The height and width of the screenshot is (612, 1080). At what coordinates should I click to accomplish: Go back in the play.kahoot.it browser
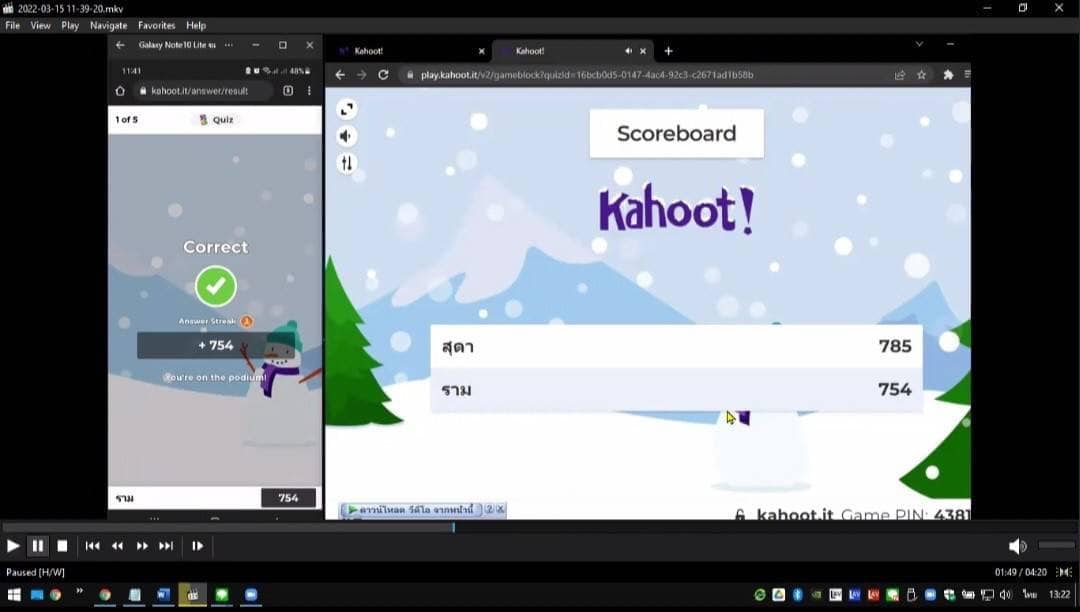(340, 74)
